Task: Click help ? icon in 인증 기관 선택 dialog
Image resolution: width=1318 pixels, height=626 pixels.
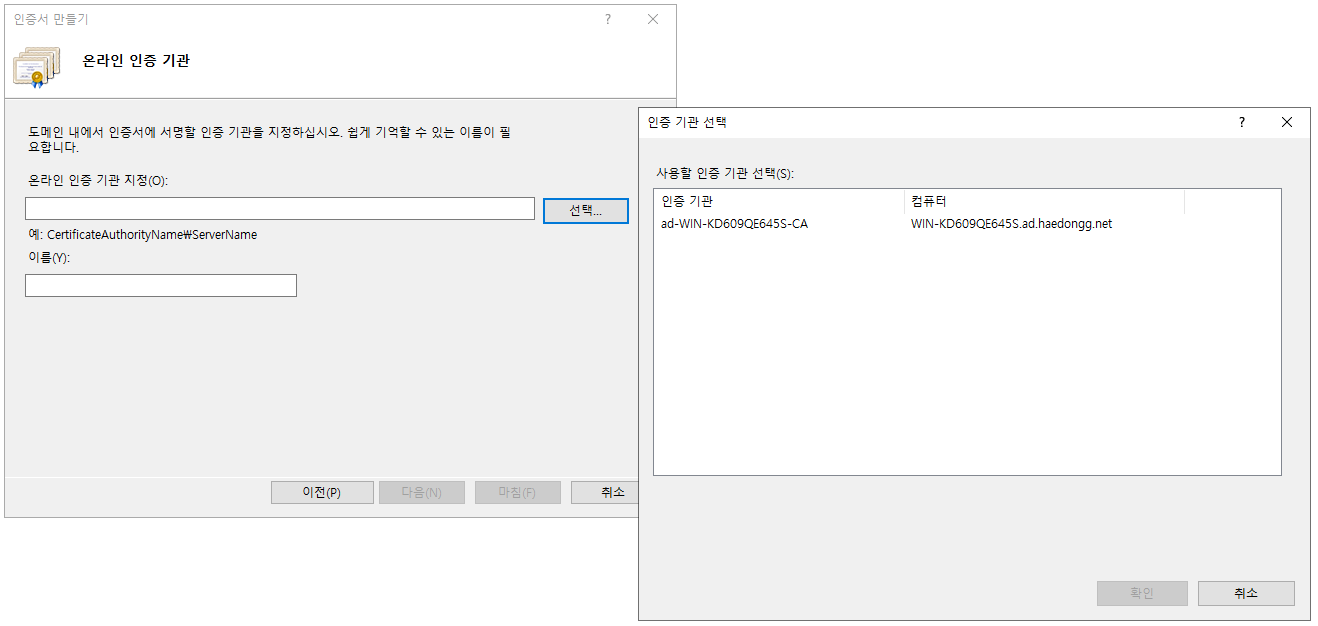Action: 1242,122
